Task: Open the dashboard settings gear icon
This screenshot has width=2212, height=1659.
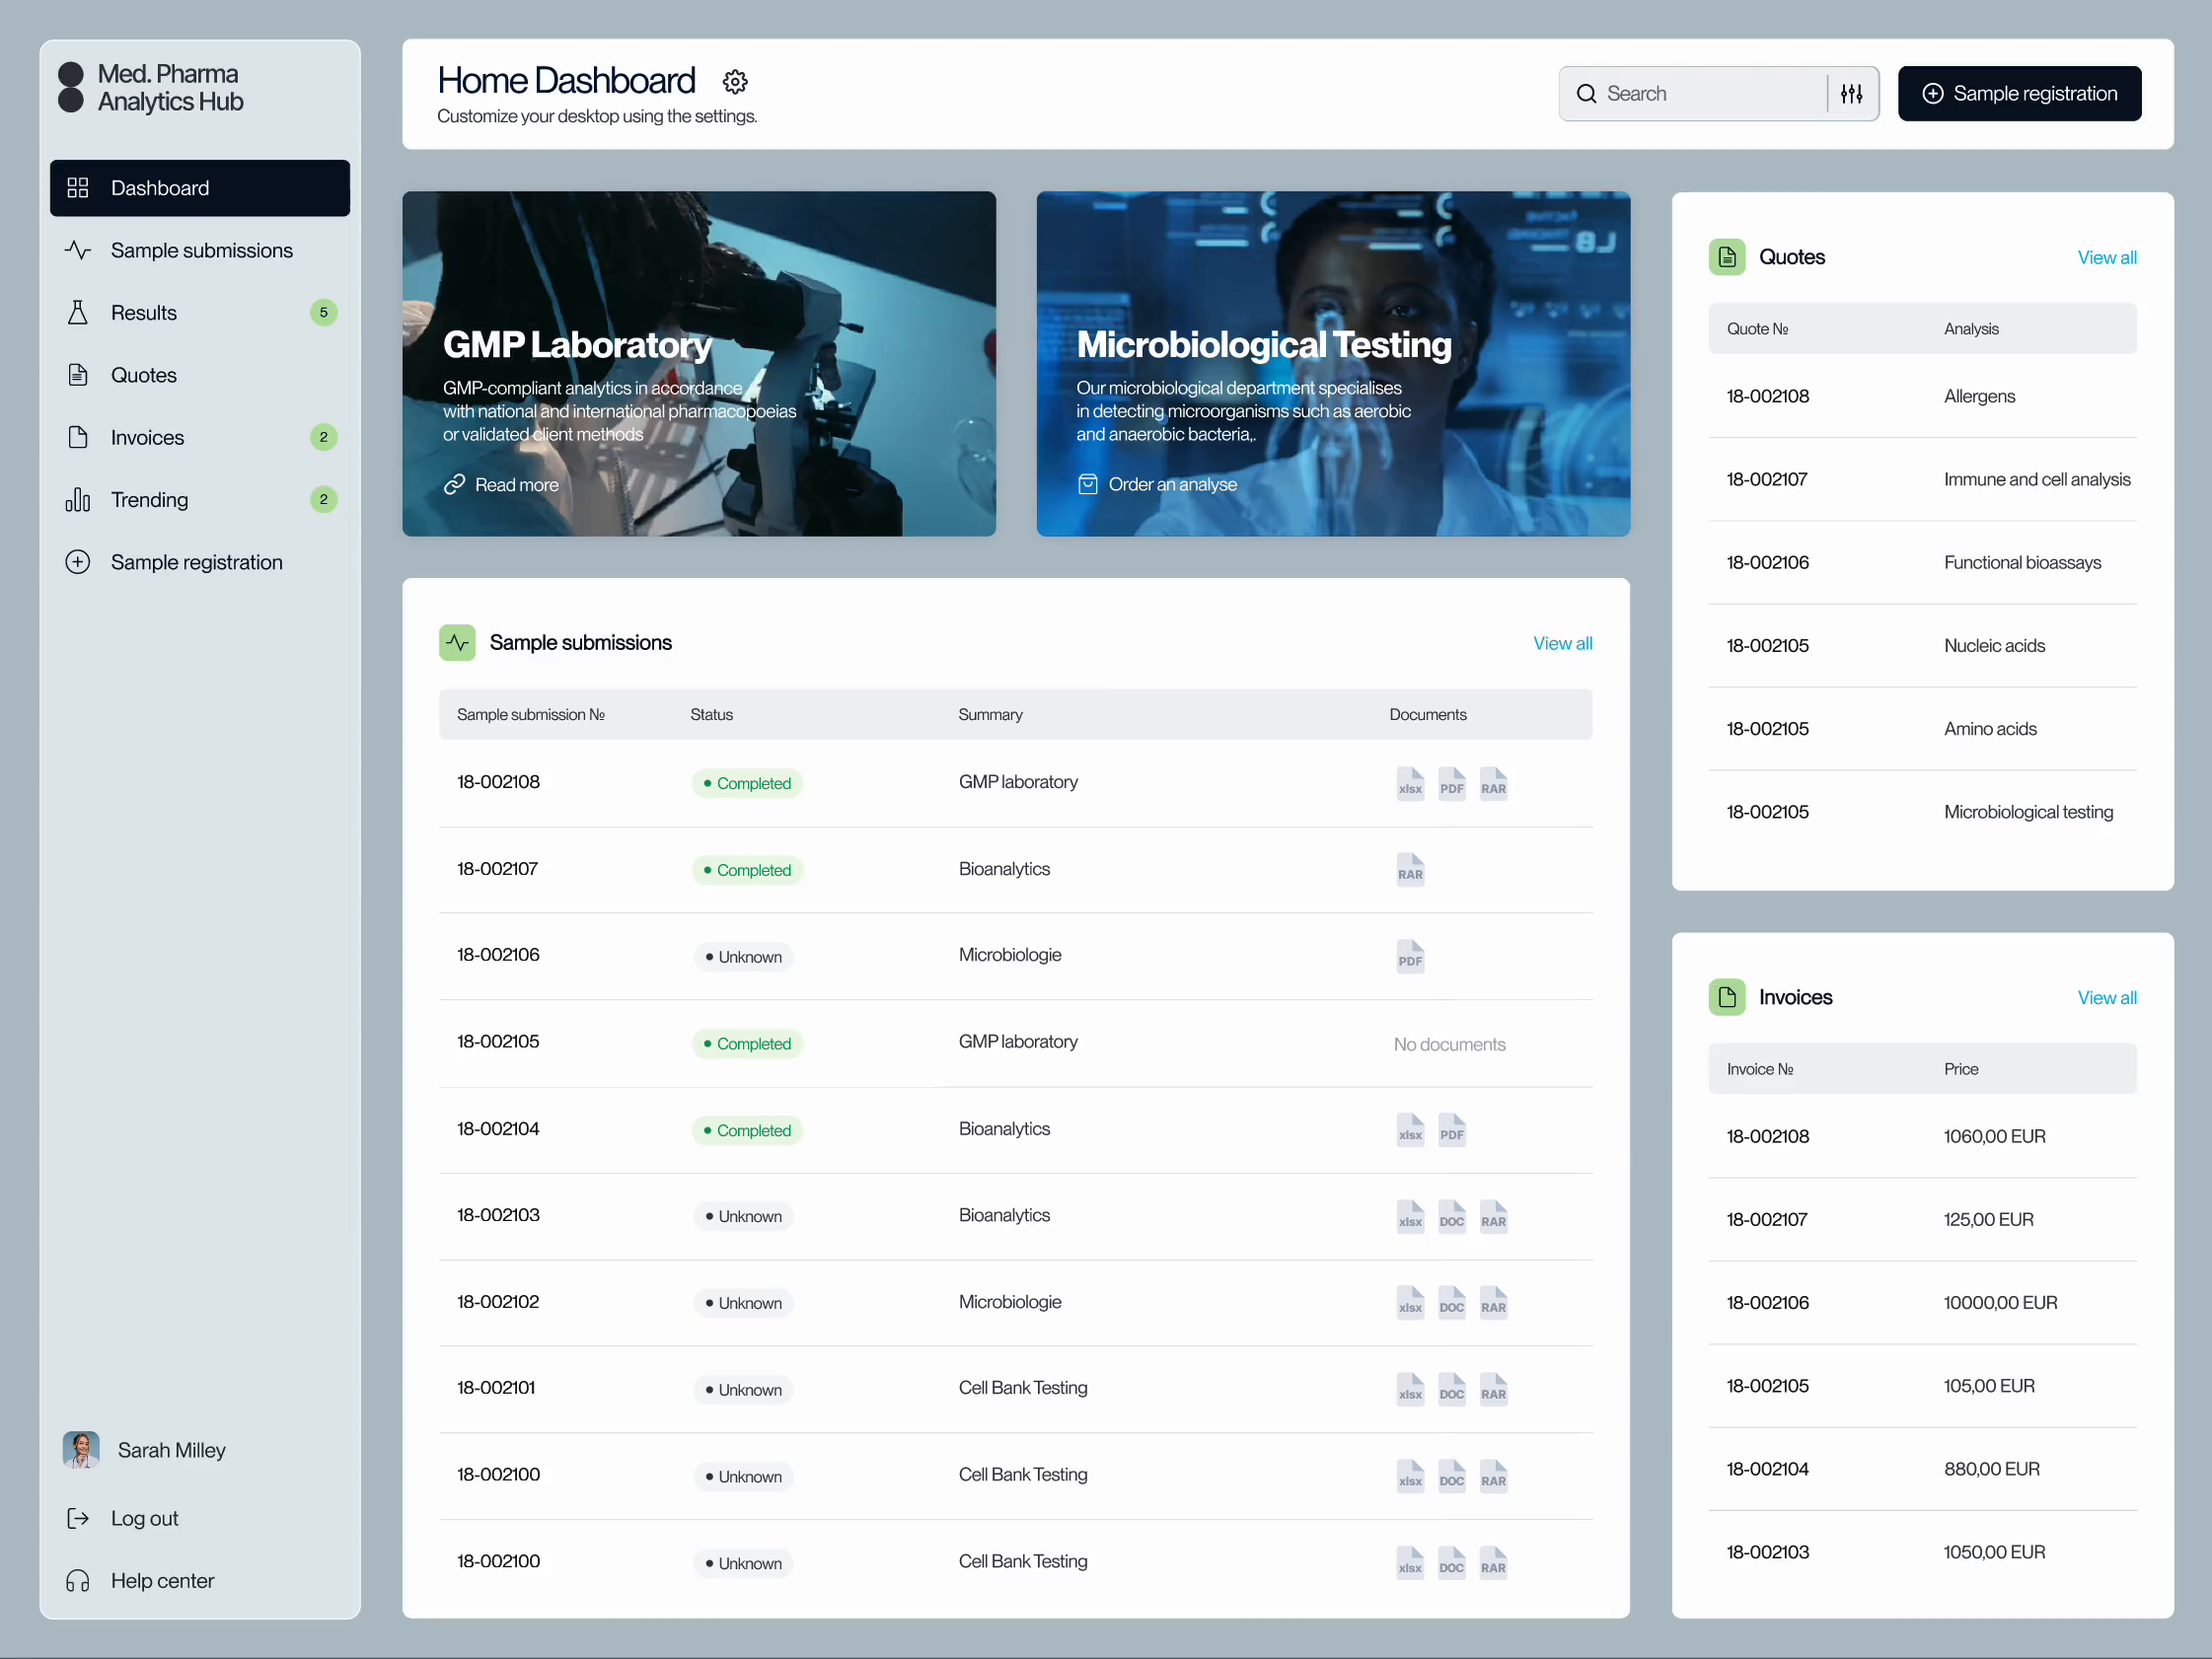Action: pos(735,81)
